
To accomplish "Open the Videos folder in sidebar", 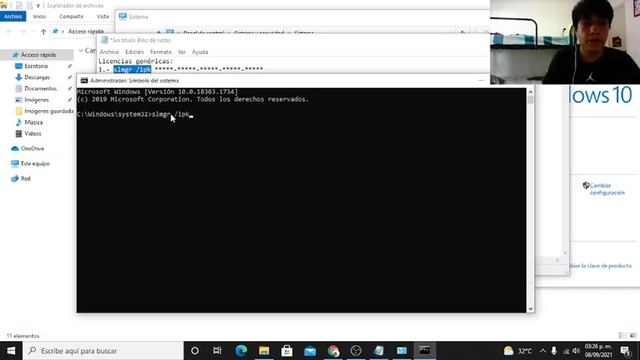I will 33,133.
